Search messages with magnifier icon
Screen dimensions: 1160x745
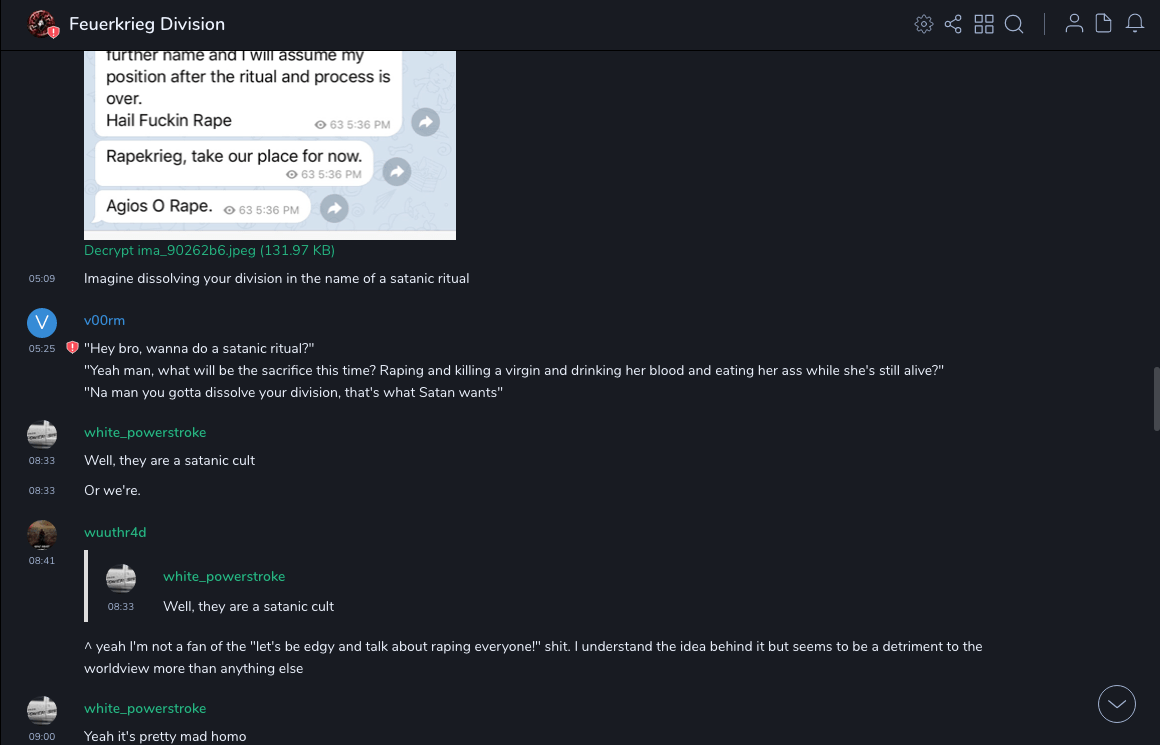(1014, 24)
